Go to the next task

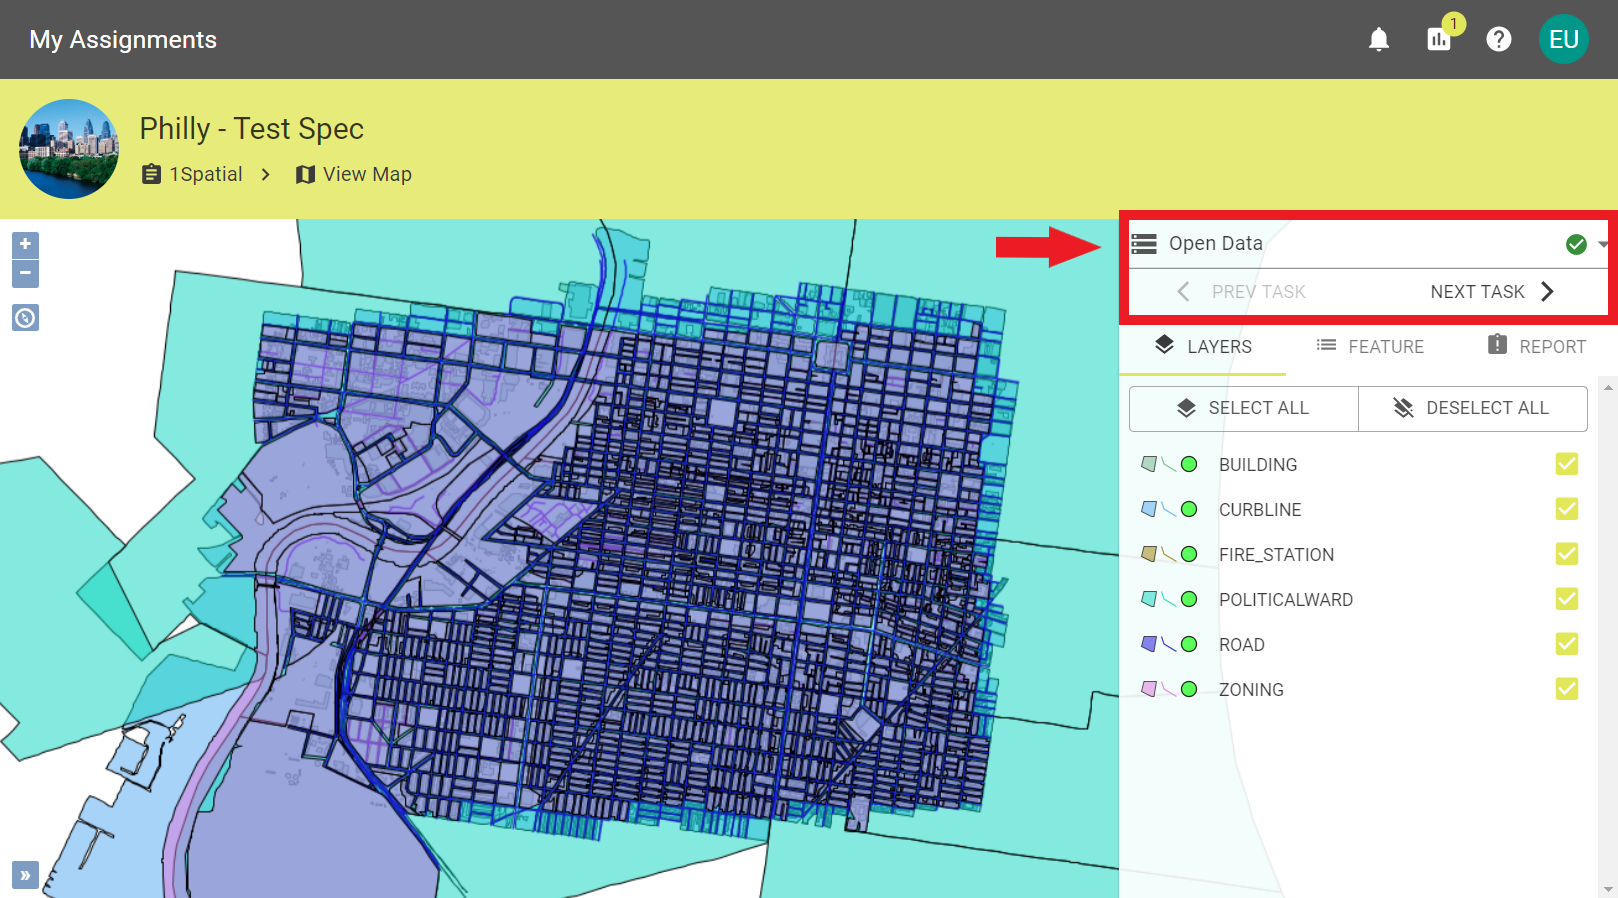click(1491, 291)
